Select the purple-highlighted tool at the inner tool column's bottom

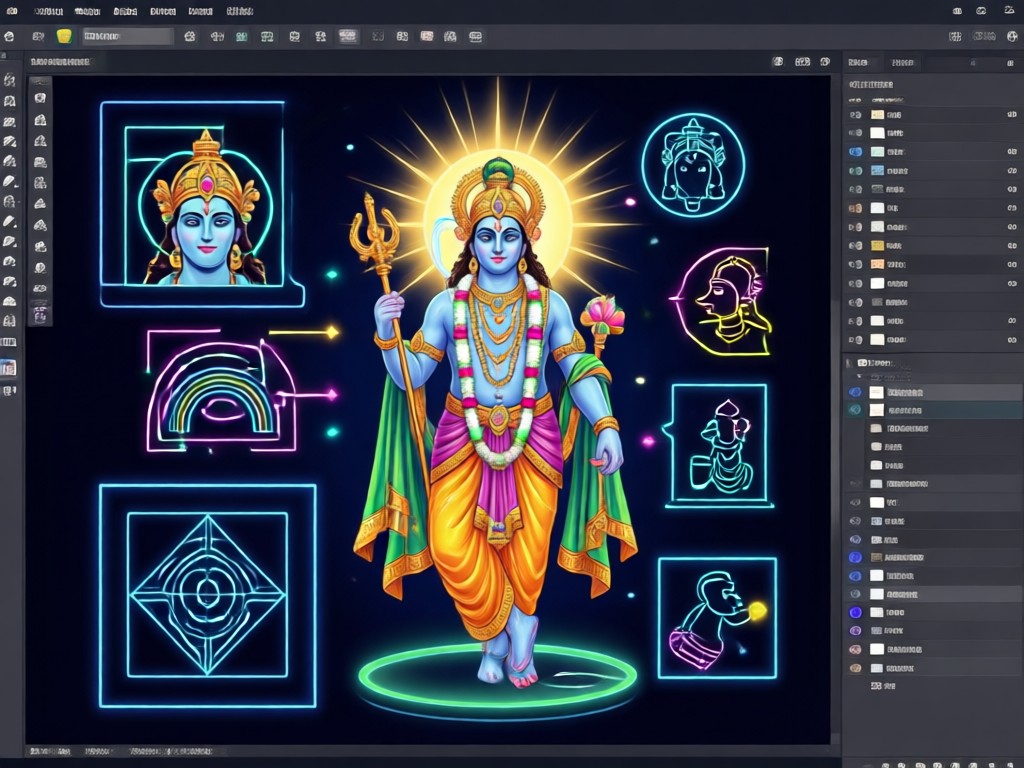[40, 315]
